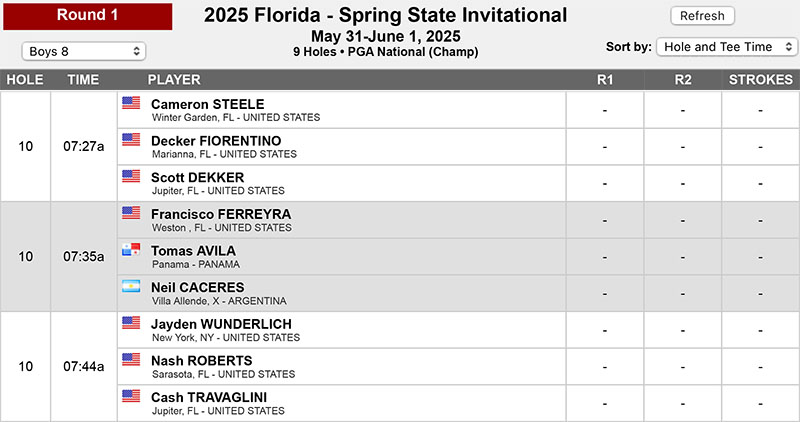The image size is (800, 422).
Task: Select the 07:35a tee time cell
Action: click(x=84, y=257)
